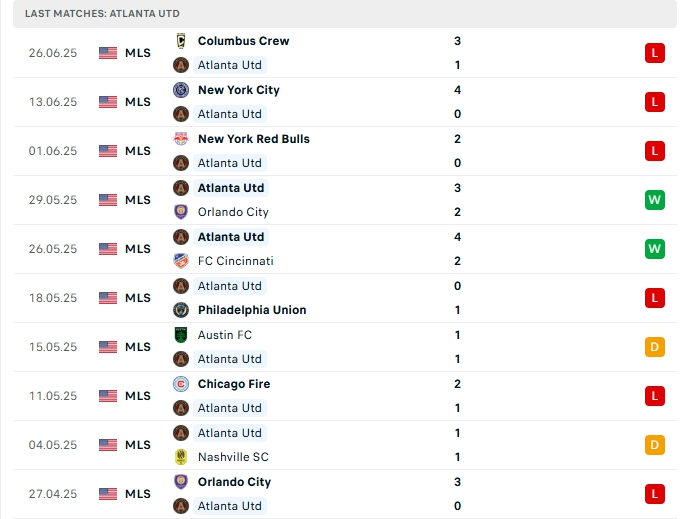
Task: Select the Last Matches: Atlanta Utd header
Action: (x=103, y=13)
